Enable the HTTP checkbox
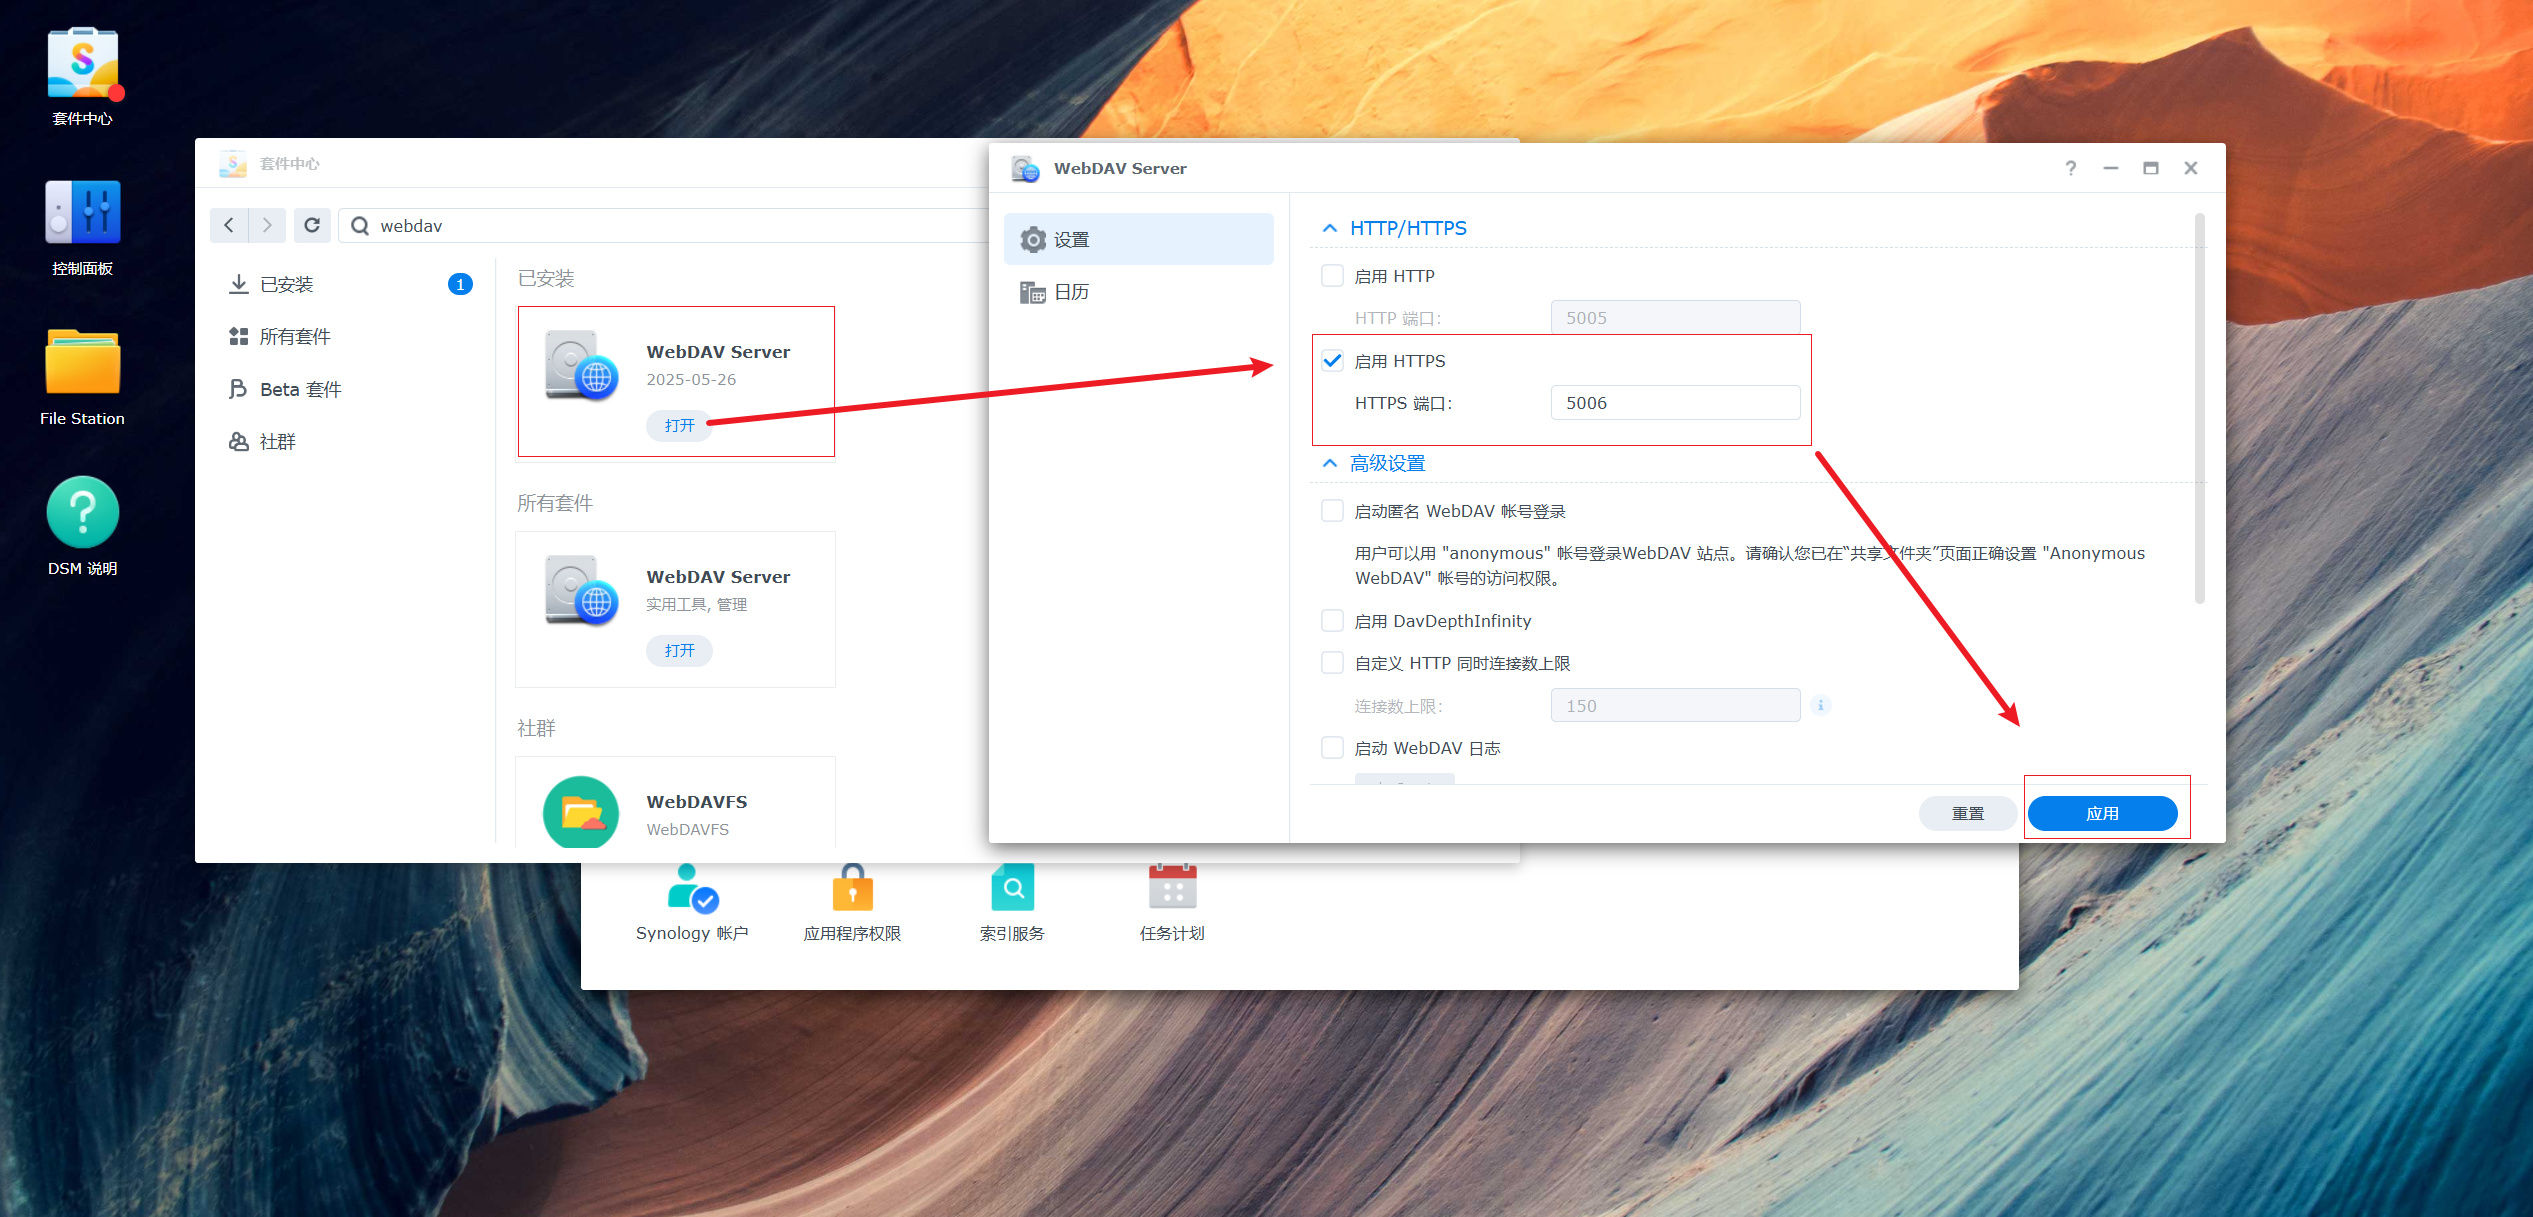 coord(1332,276)
